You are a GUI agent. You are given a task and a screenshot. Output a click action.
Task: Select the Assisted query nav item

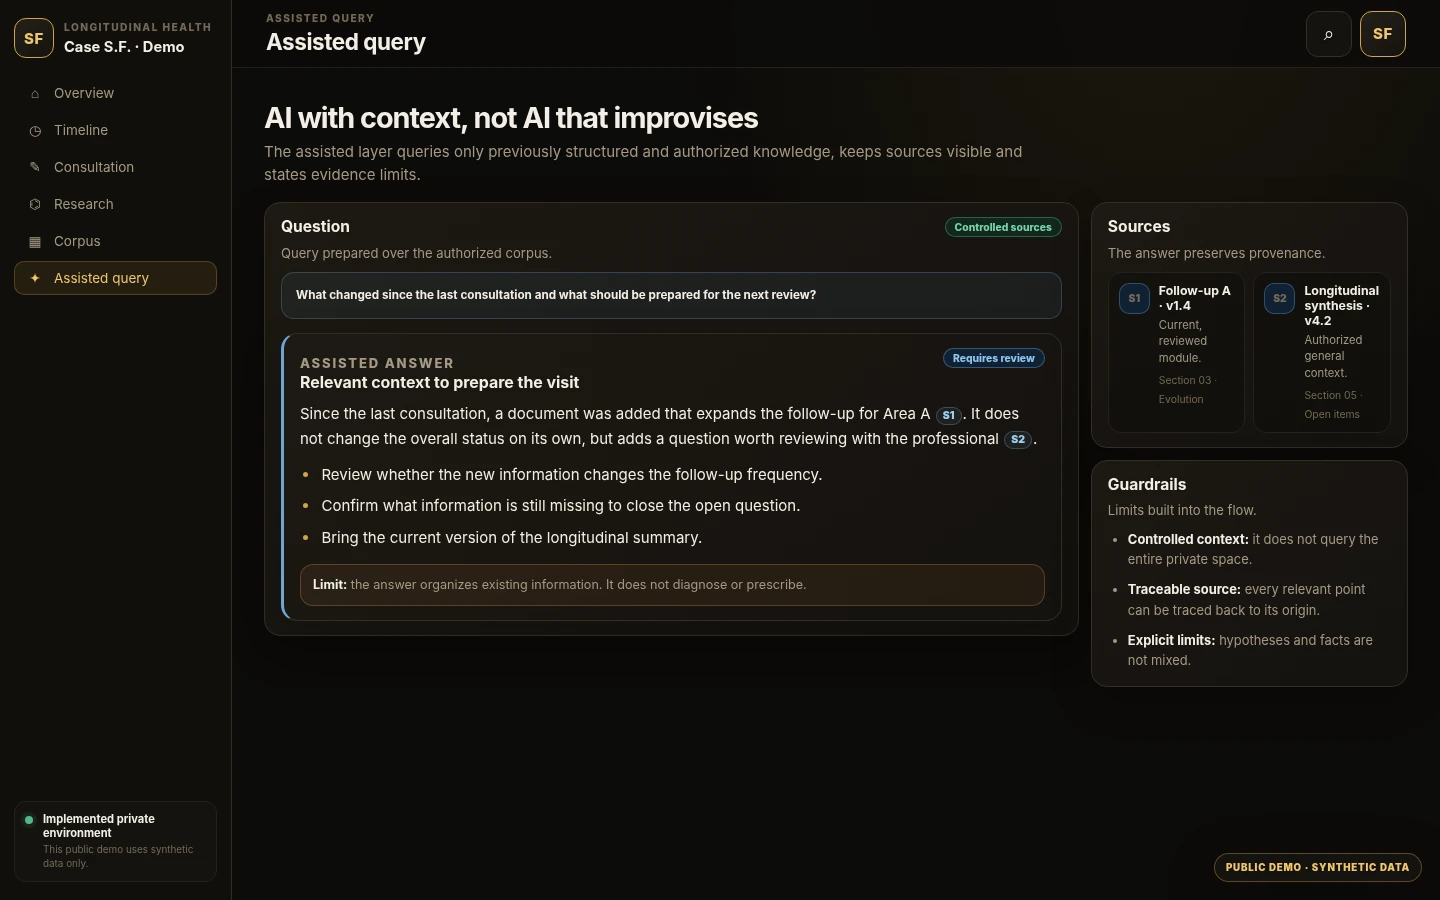115,278
